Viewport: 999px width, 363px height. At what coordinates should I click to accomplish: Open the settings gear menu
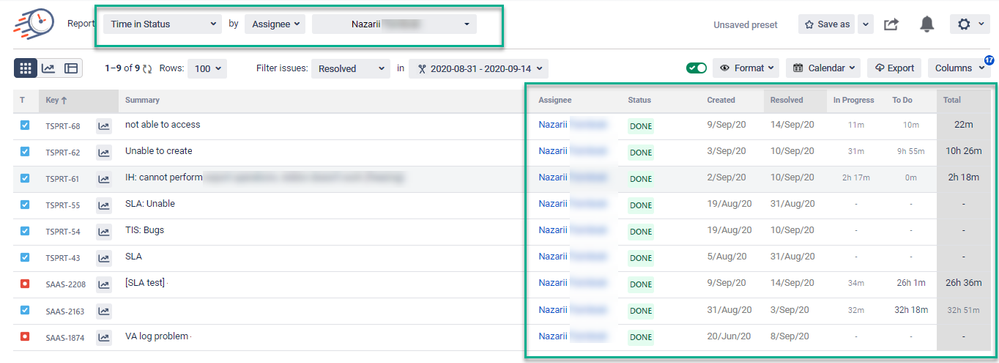pyautogui.click(x=970, y=24)
